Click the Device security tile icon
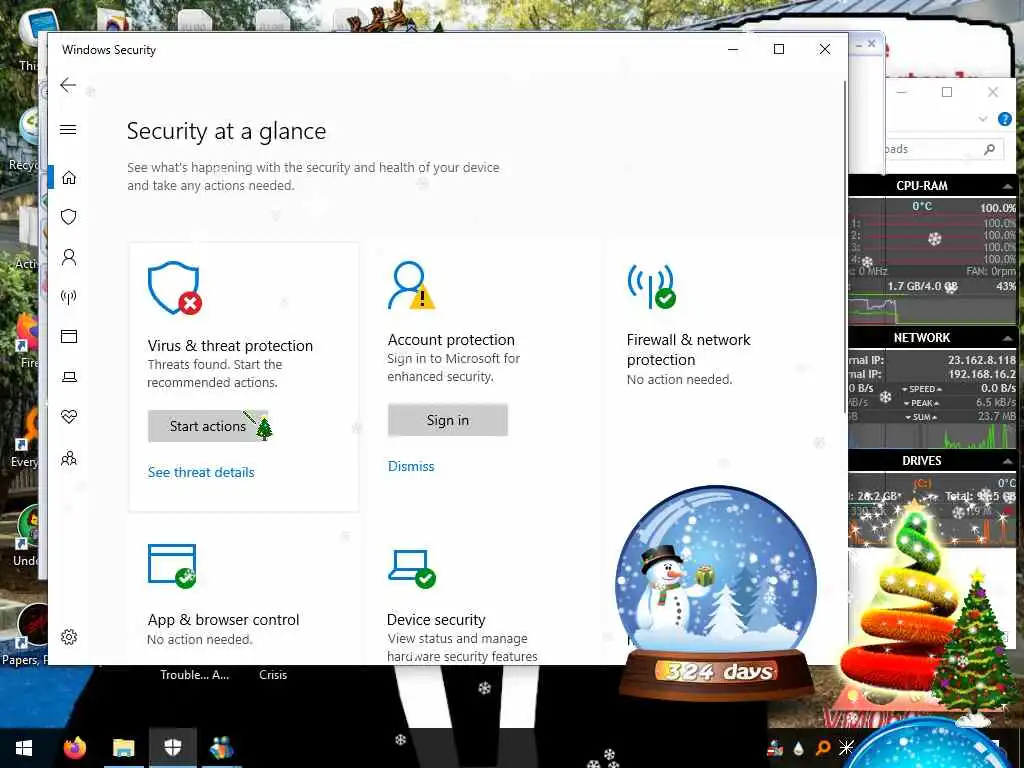Image resolution: width=1024 pixels, height=768 pixels. [x=411, y=568]
